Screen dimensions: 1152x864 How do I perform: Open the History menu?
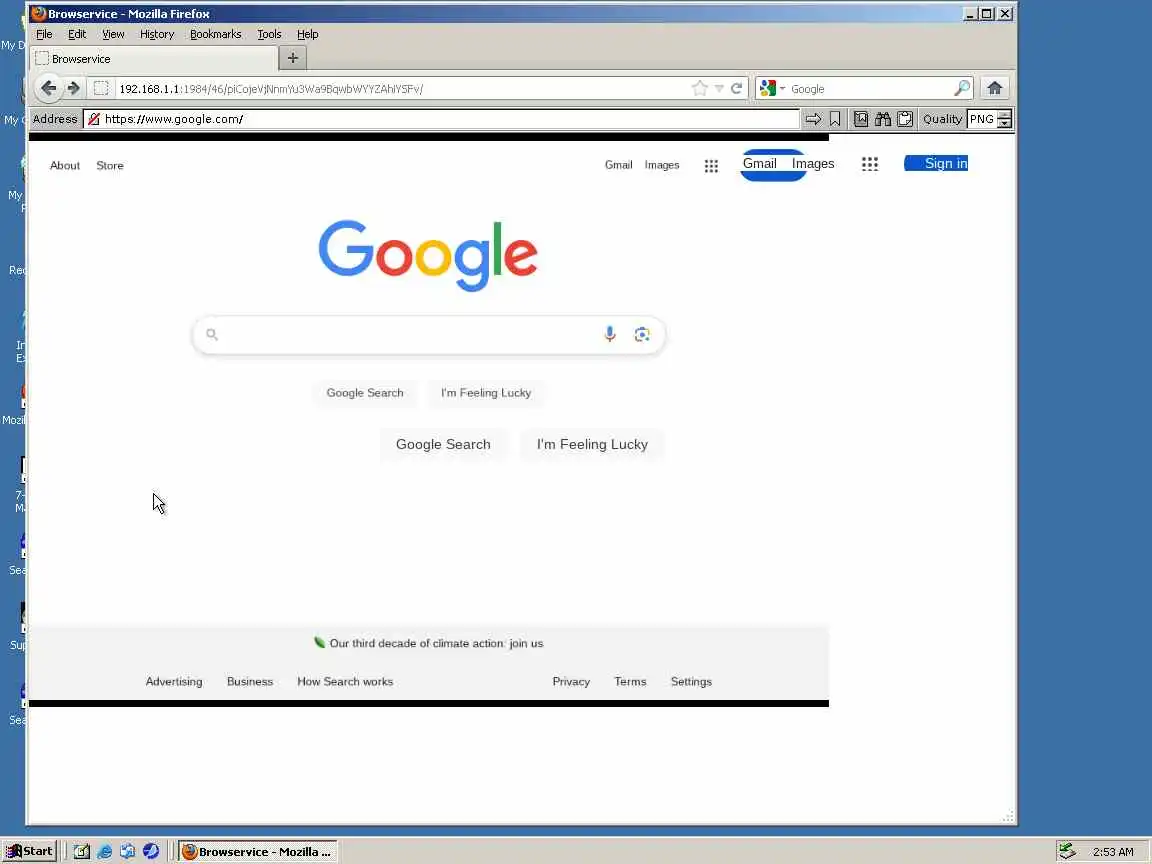click(156, 34)
